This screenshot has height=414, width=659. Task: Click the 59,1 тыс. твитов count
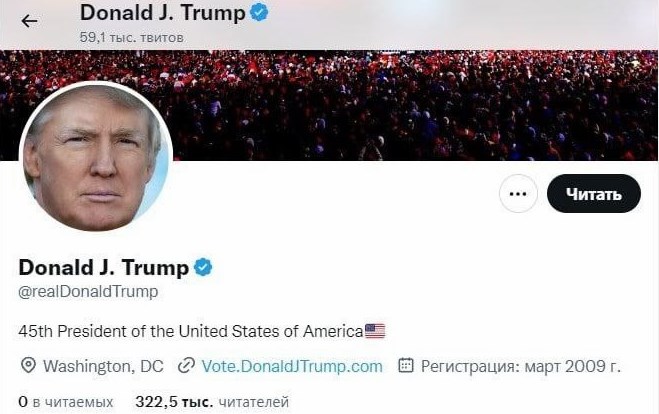[x=132, y=37]
